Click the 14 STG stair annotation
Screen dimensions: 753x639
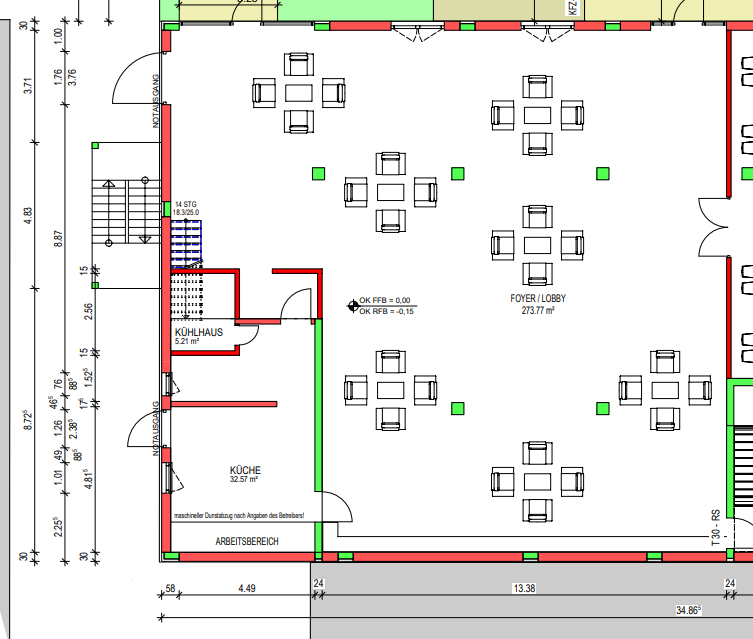[185, 205]
